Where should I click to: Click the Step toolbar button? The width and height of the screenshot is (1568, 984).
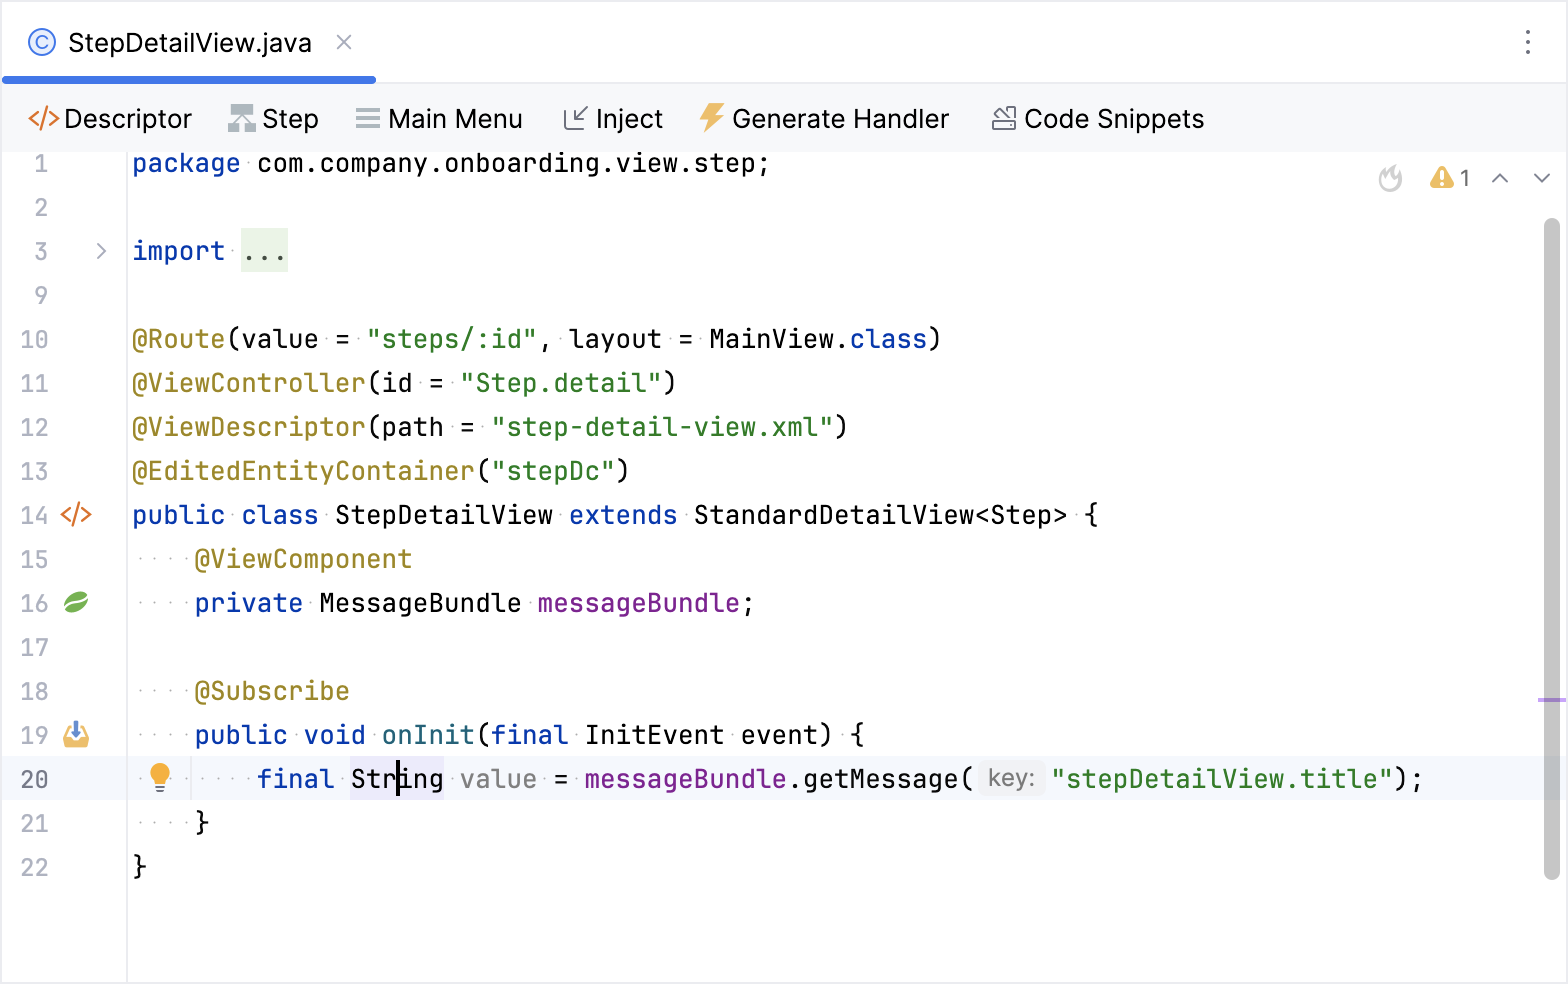click(273, 119)
